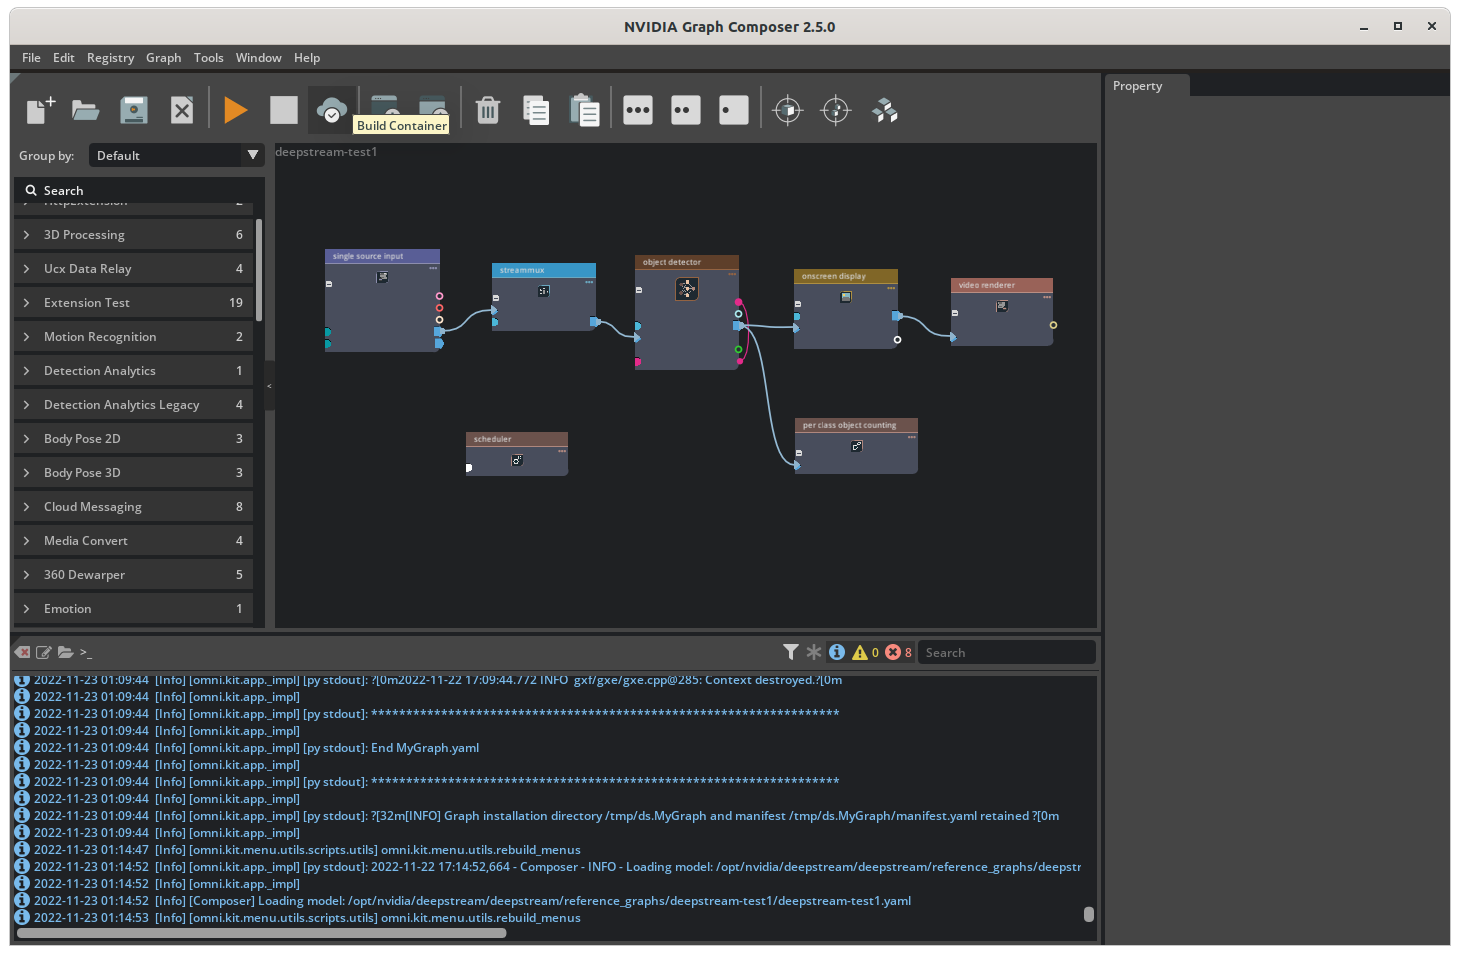Image resolution: width=1460 pixels, height=955 pixels.
Task: Select the scheduler node
Action: (x=517, y=454)
